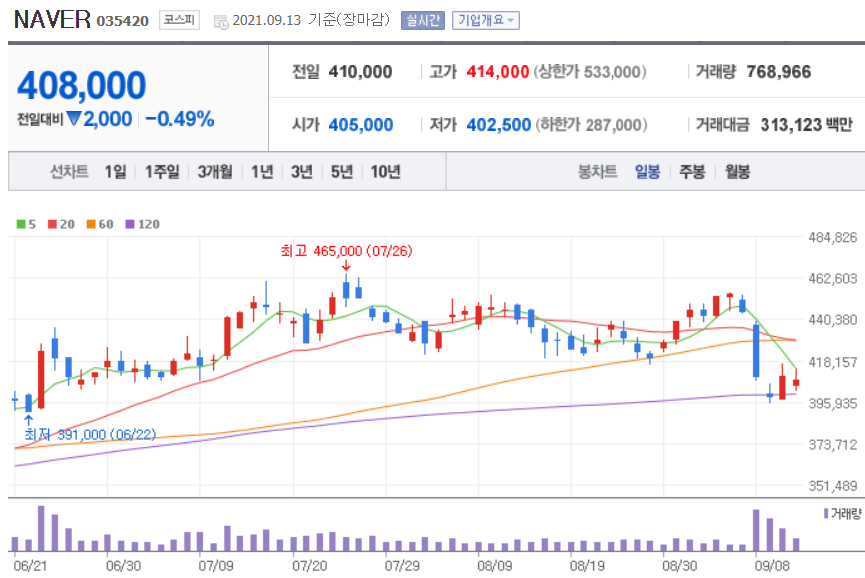Click the calendar clock icon beside the date
The width and height of the screenshot is (865, 578).
[221, 22]
